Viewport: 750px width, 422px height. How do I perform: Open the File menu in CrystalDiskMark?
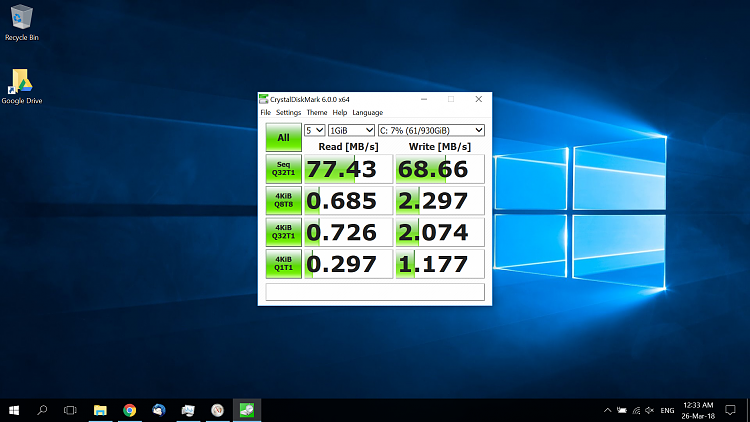pyautogui.click(x=265, y=112)
